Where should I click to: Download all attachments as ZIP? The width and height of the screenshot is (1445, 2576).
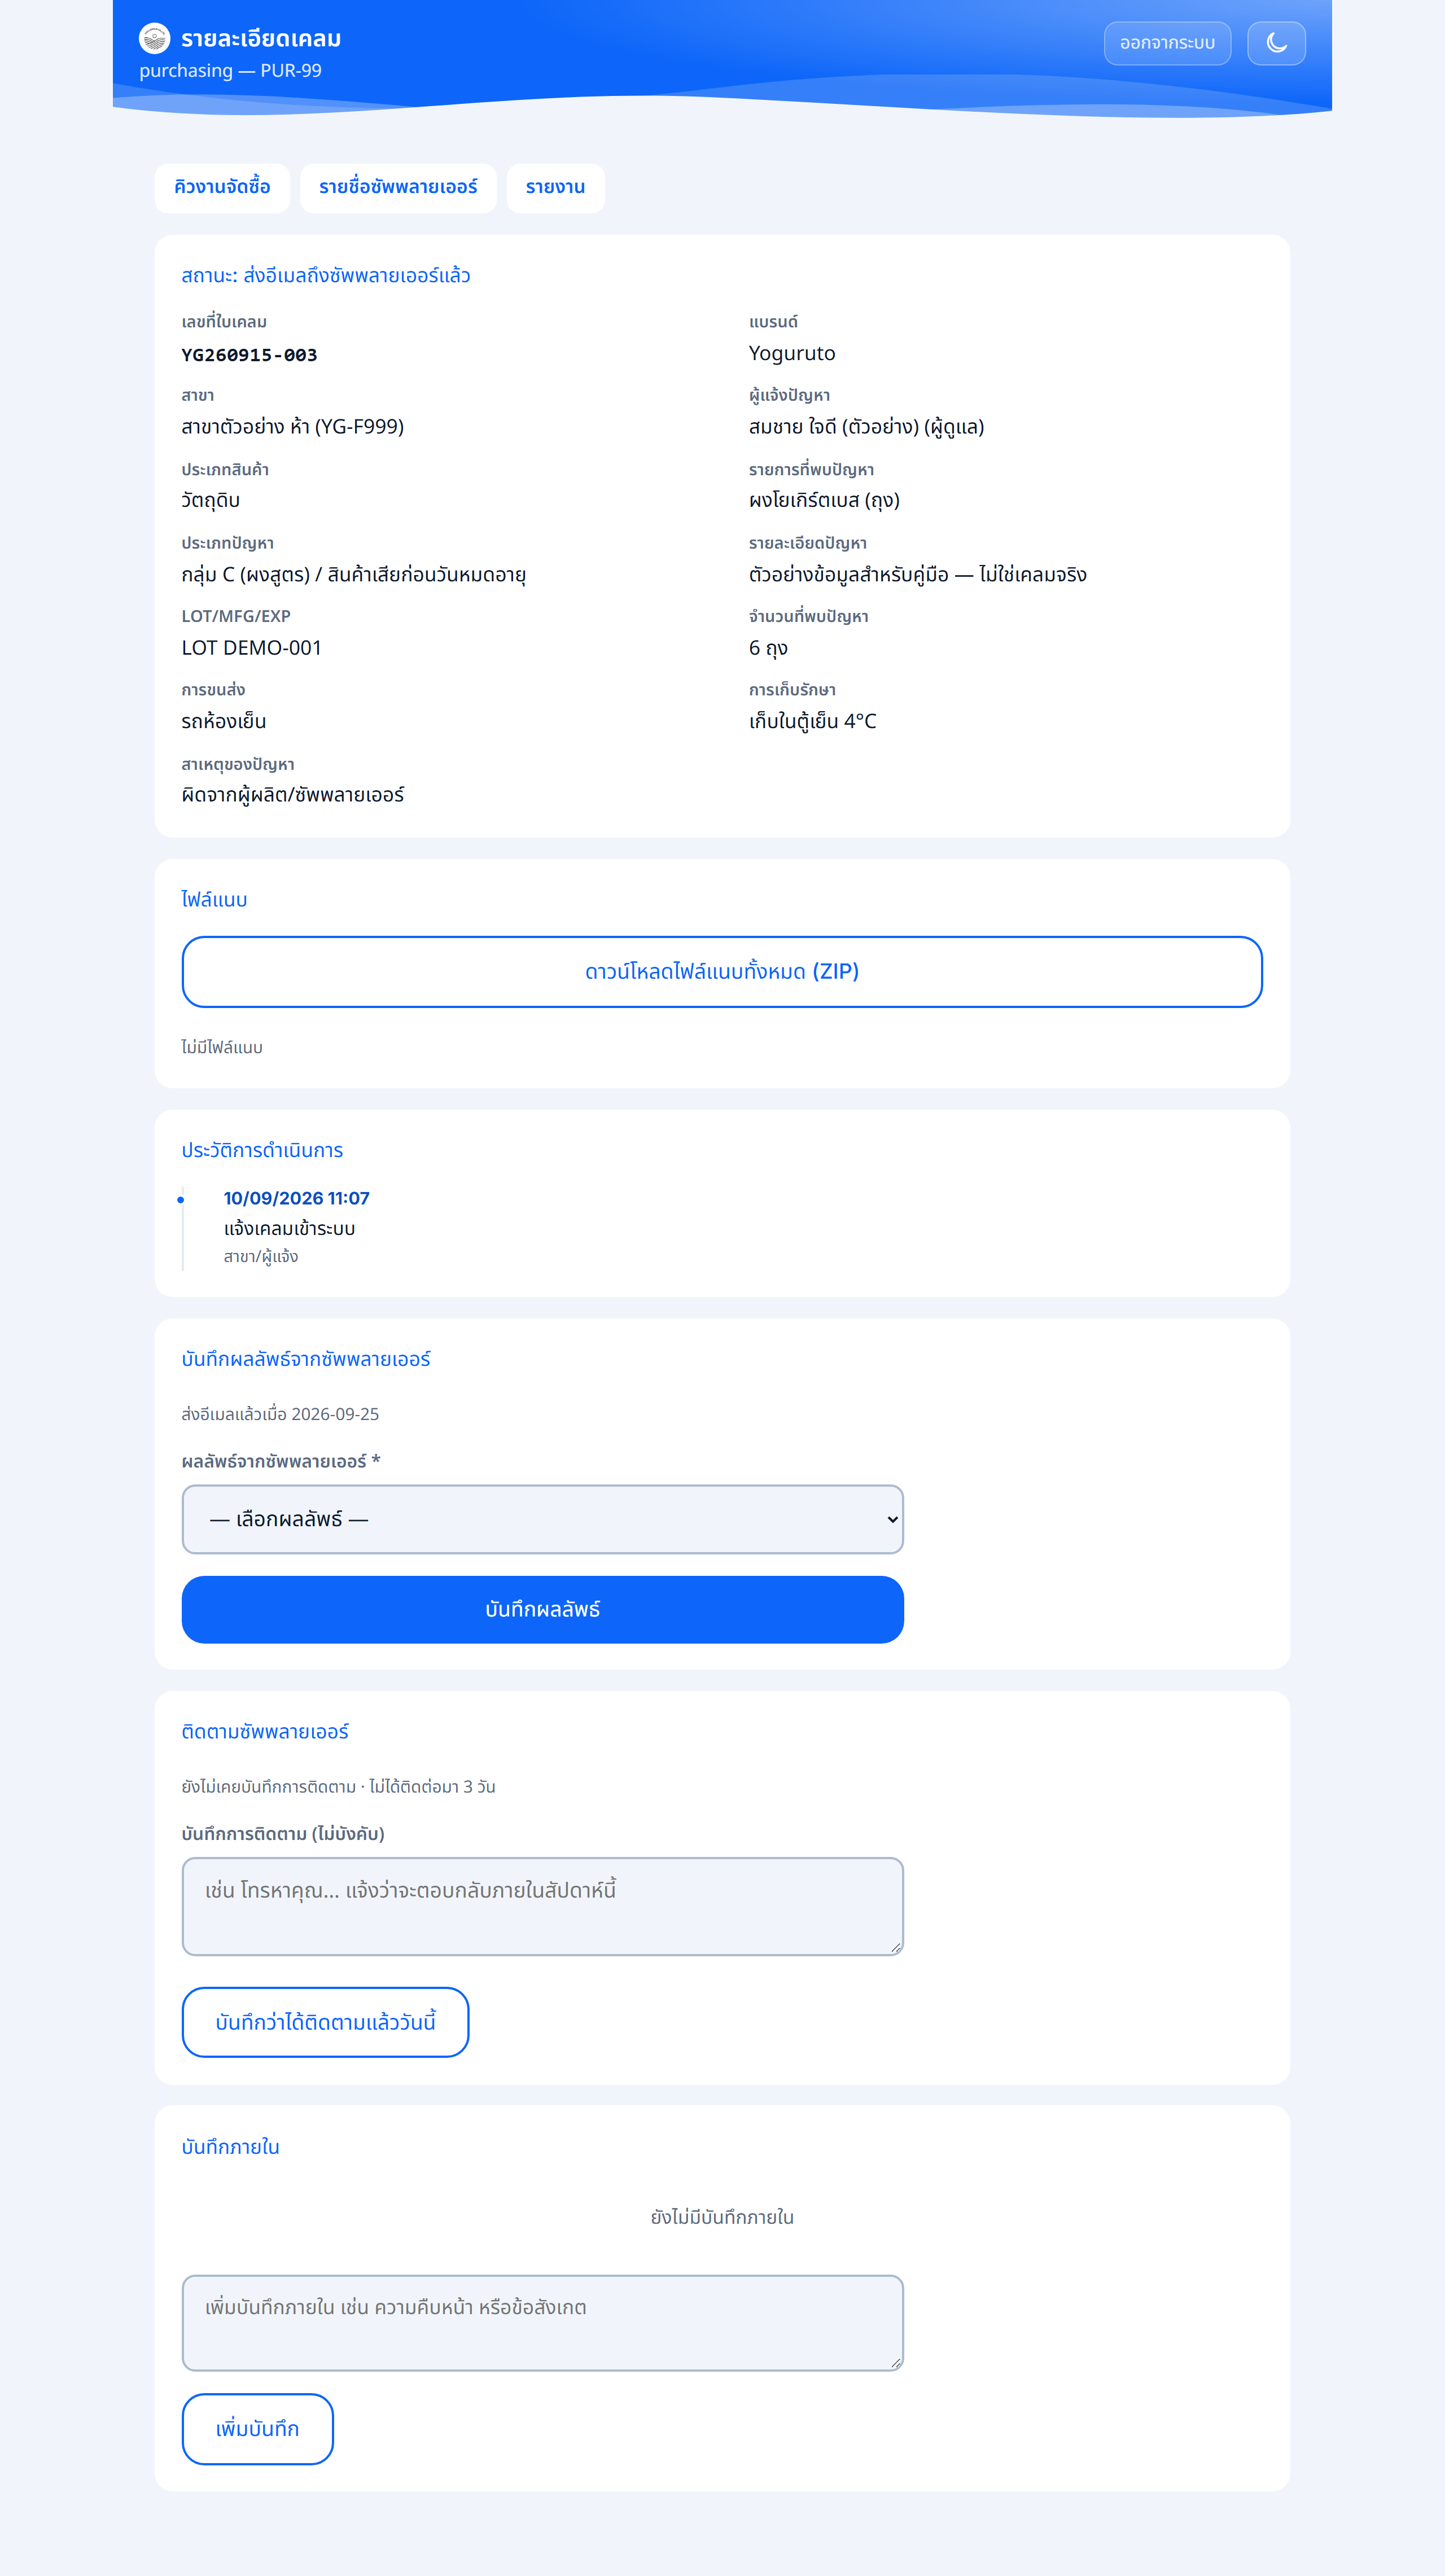(722, 971)
